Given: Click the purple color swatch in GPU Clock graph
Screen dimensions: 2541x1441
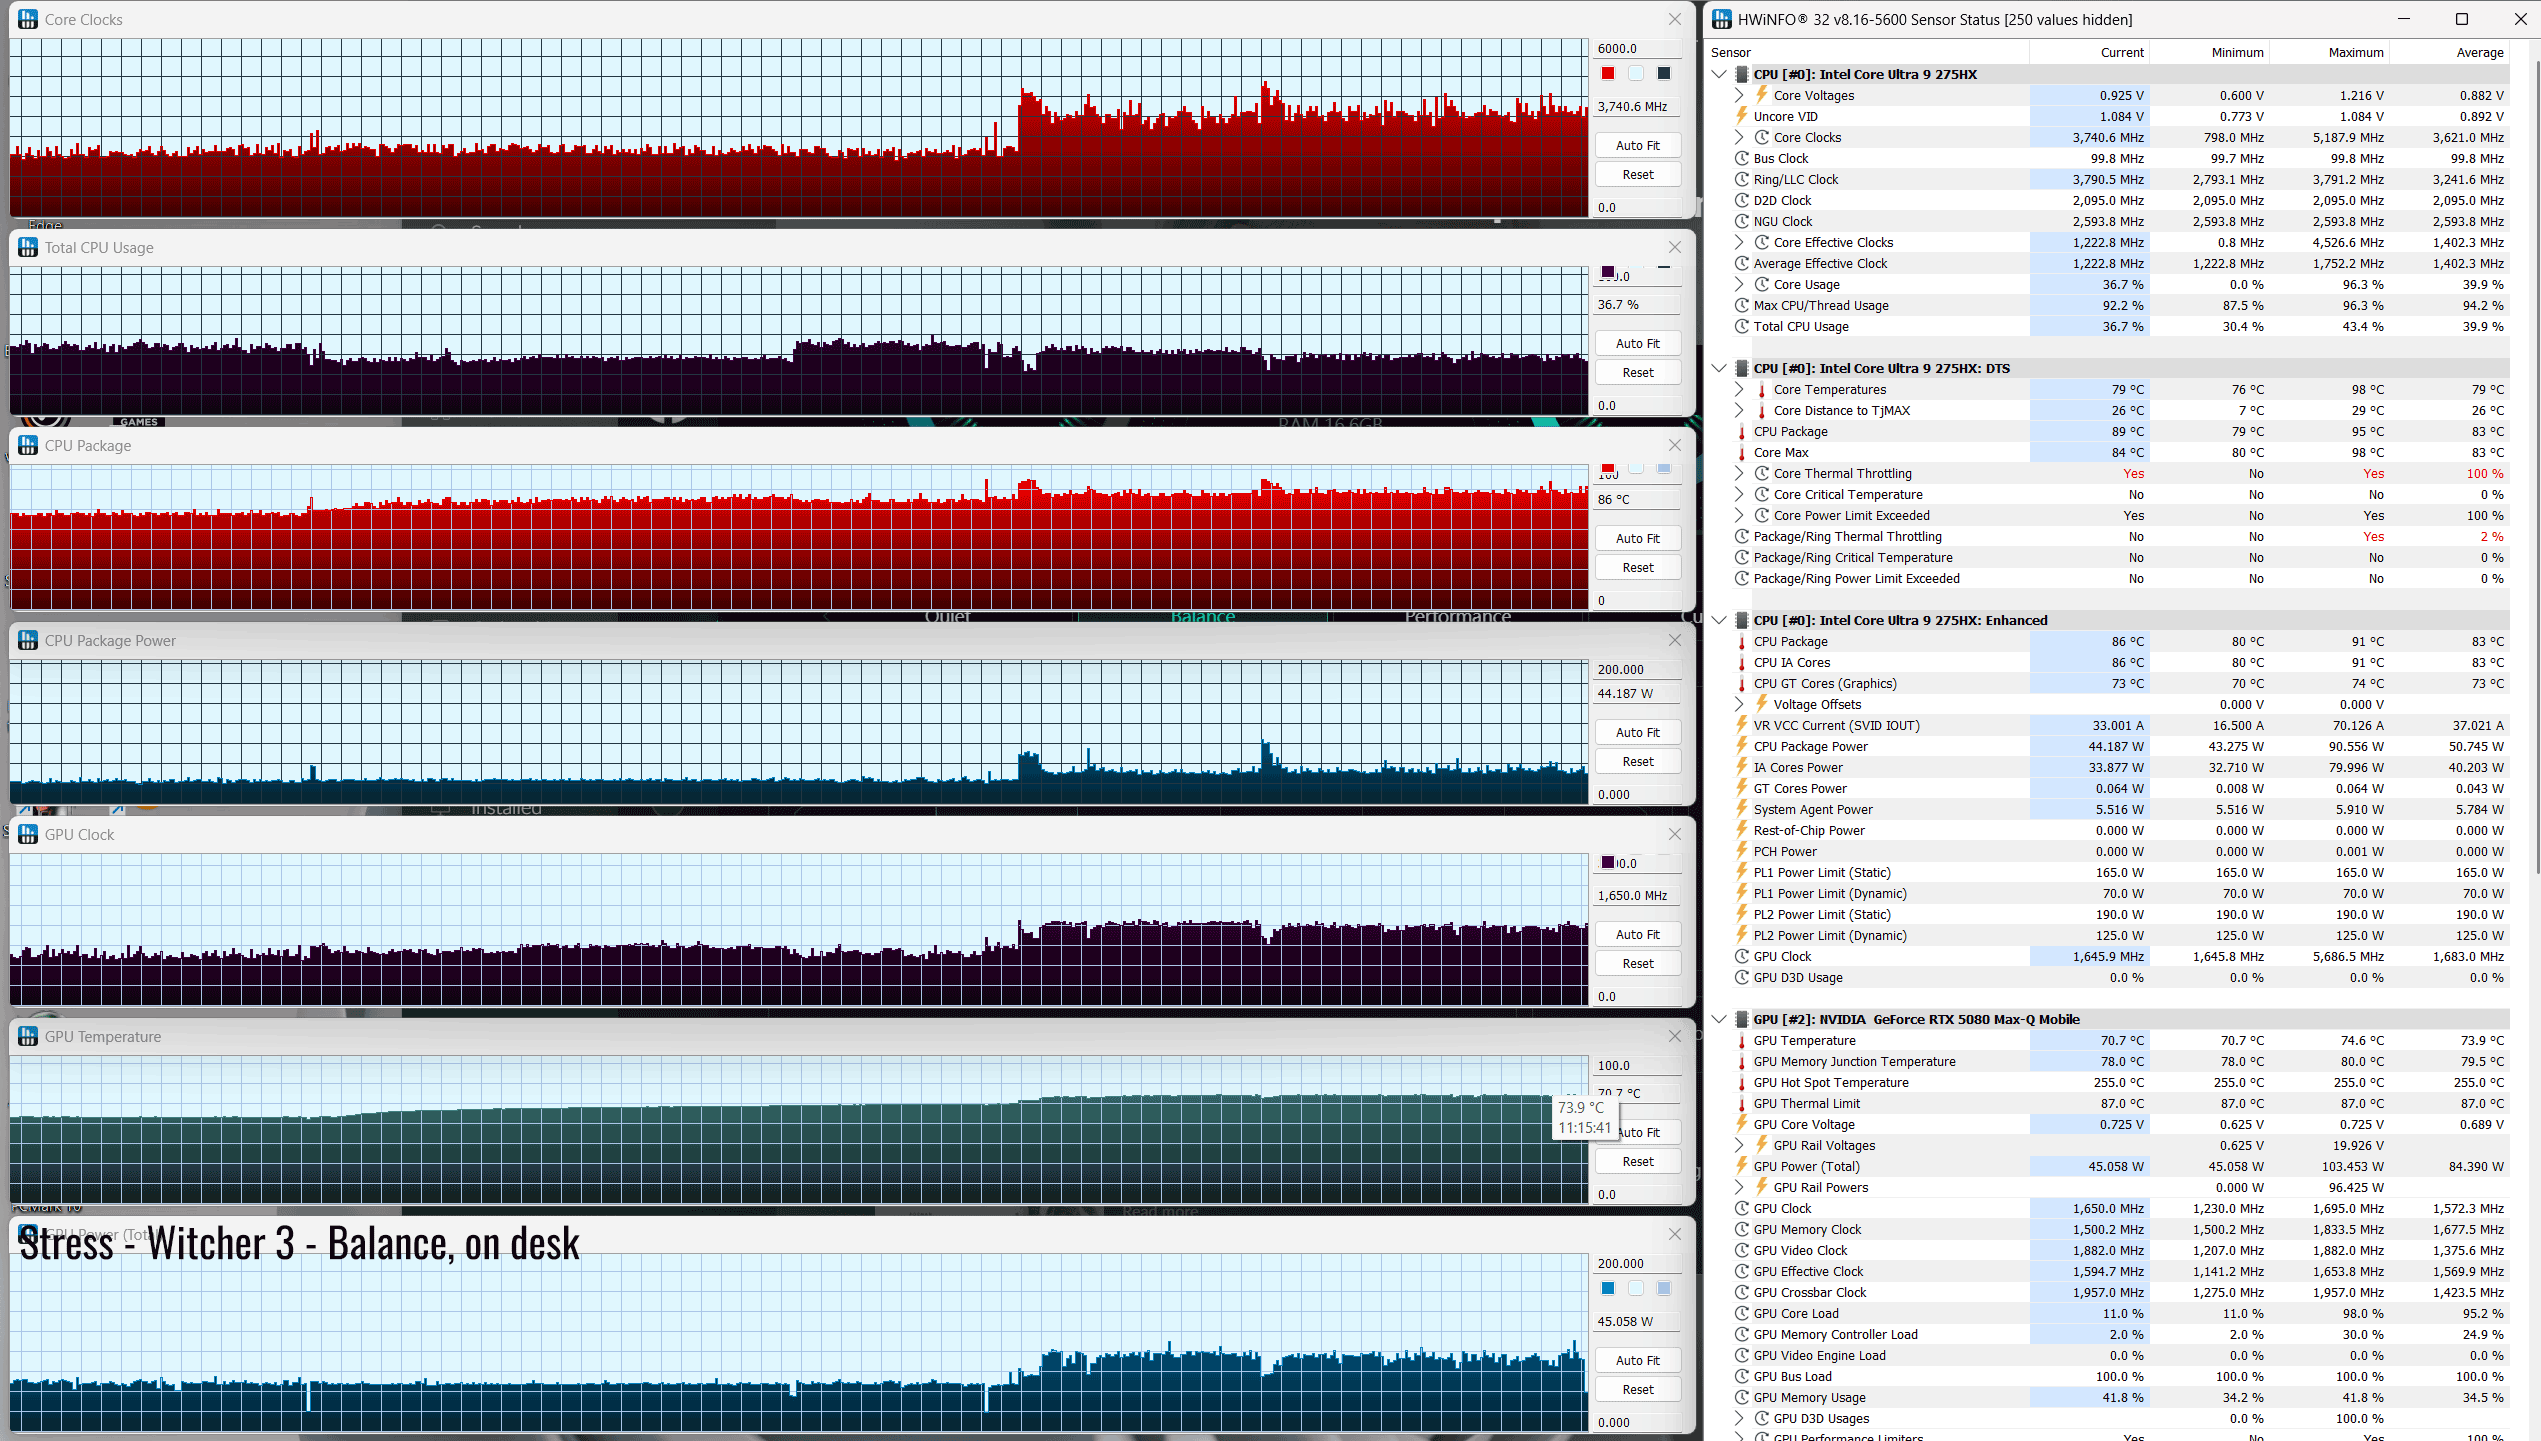Looking at the screenshot, I should 1608,862.
